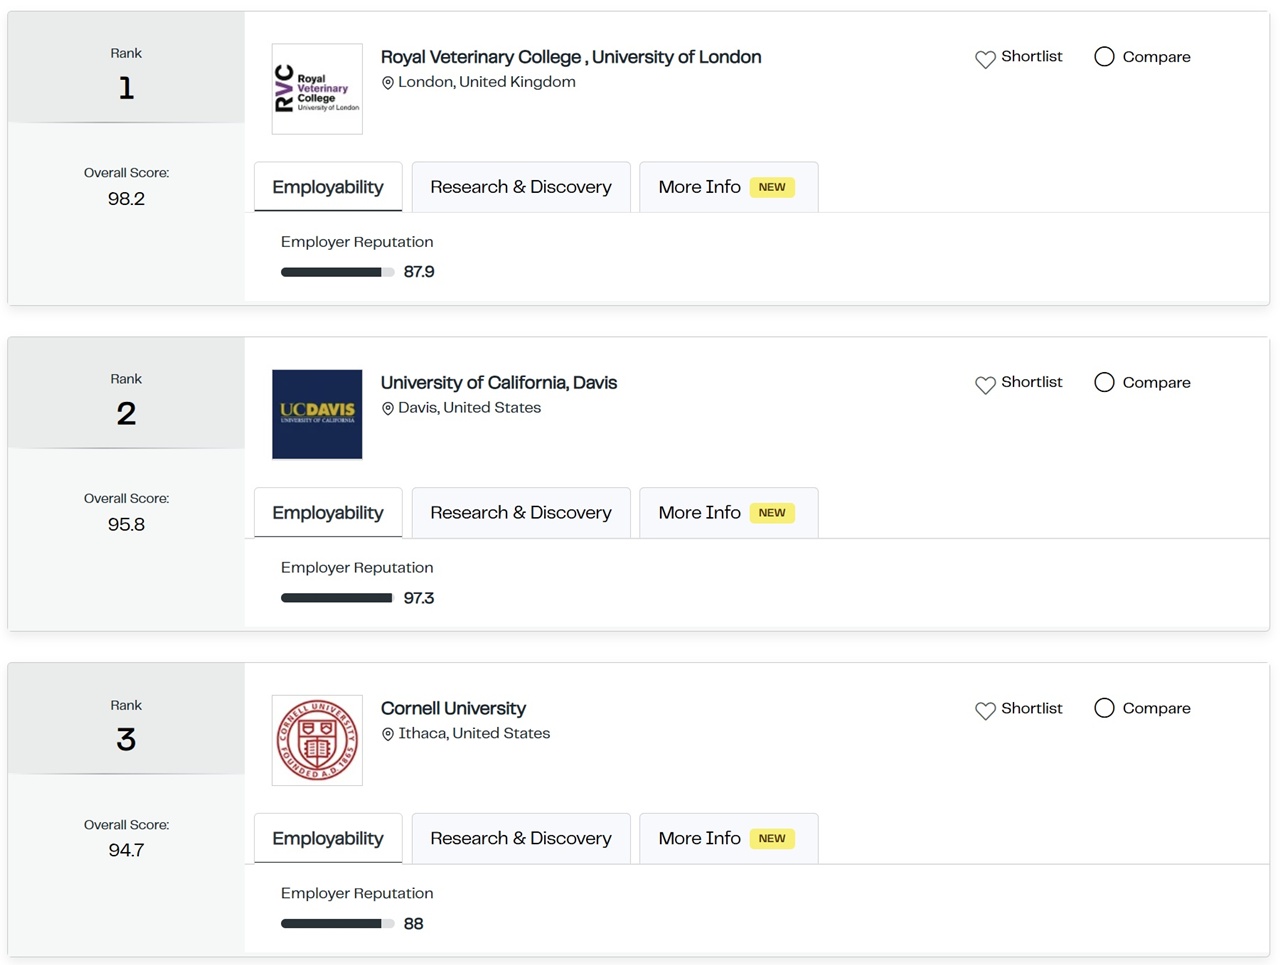This screenshot has height=965, width=1280.
Task: Open the University of California, Davis link
Action: [498, 382]
